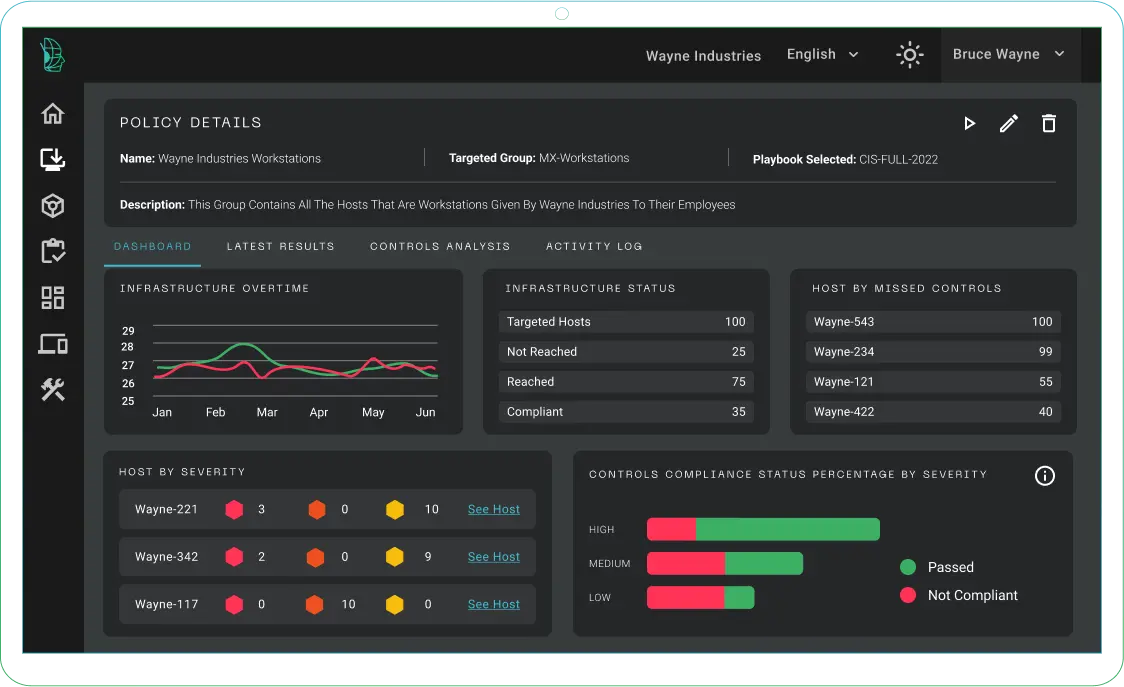
Task: Switch to Controls Analysis tab
Action: point(439,246)
